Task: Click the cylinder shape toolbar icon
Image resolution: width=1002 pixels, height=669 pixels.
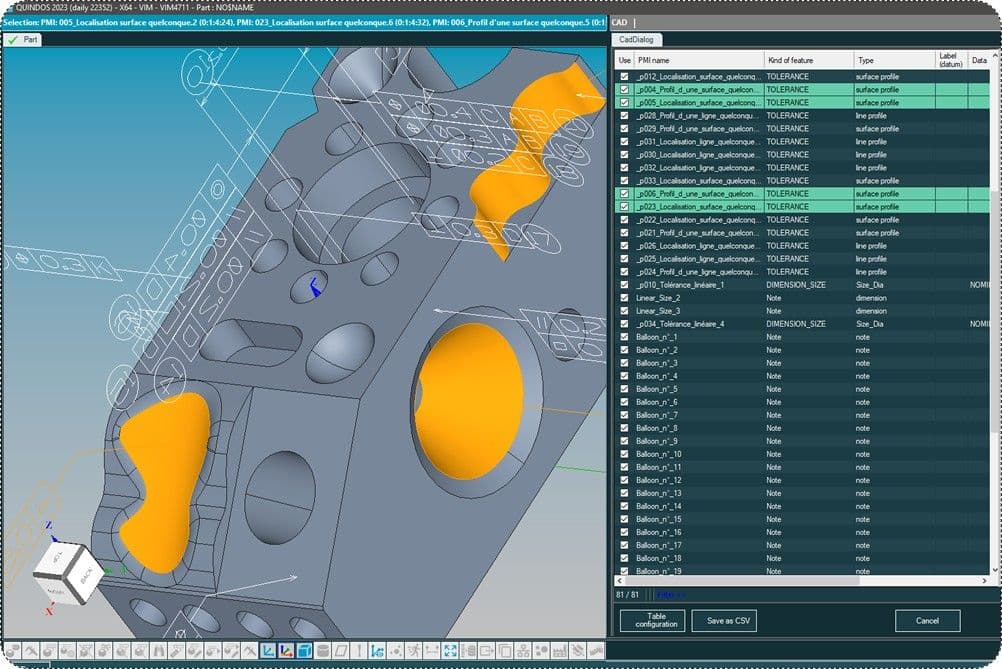Action: click(x=323, y=650)
